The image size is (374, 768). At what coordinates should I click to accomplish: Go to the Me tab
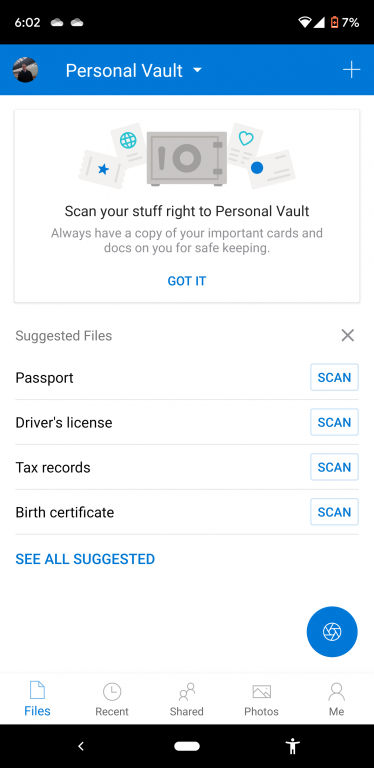pyautogui.click(x=336, y=699)
